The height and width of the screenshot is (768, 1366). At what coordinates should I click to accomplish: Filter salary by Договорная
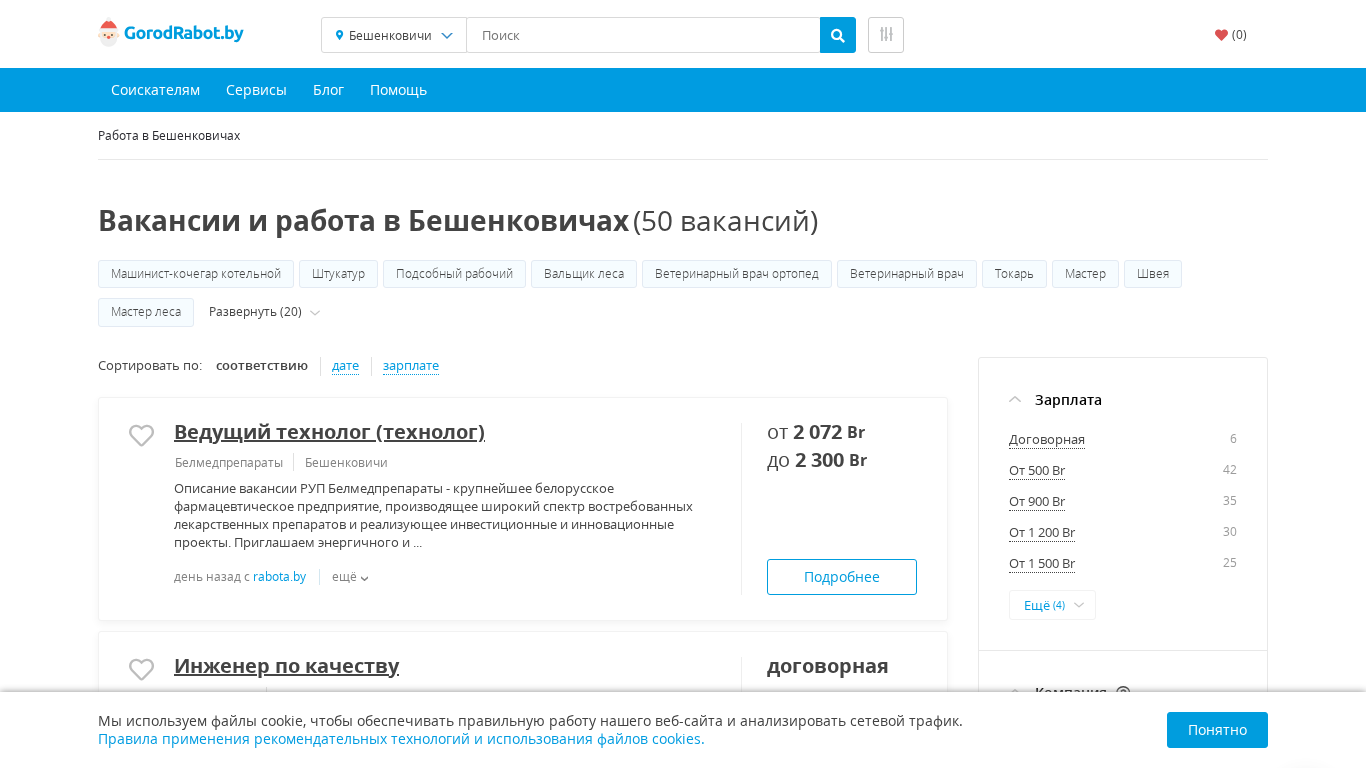point(1047,440)
